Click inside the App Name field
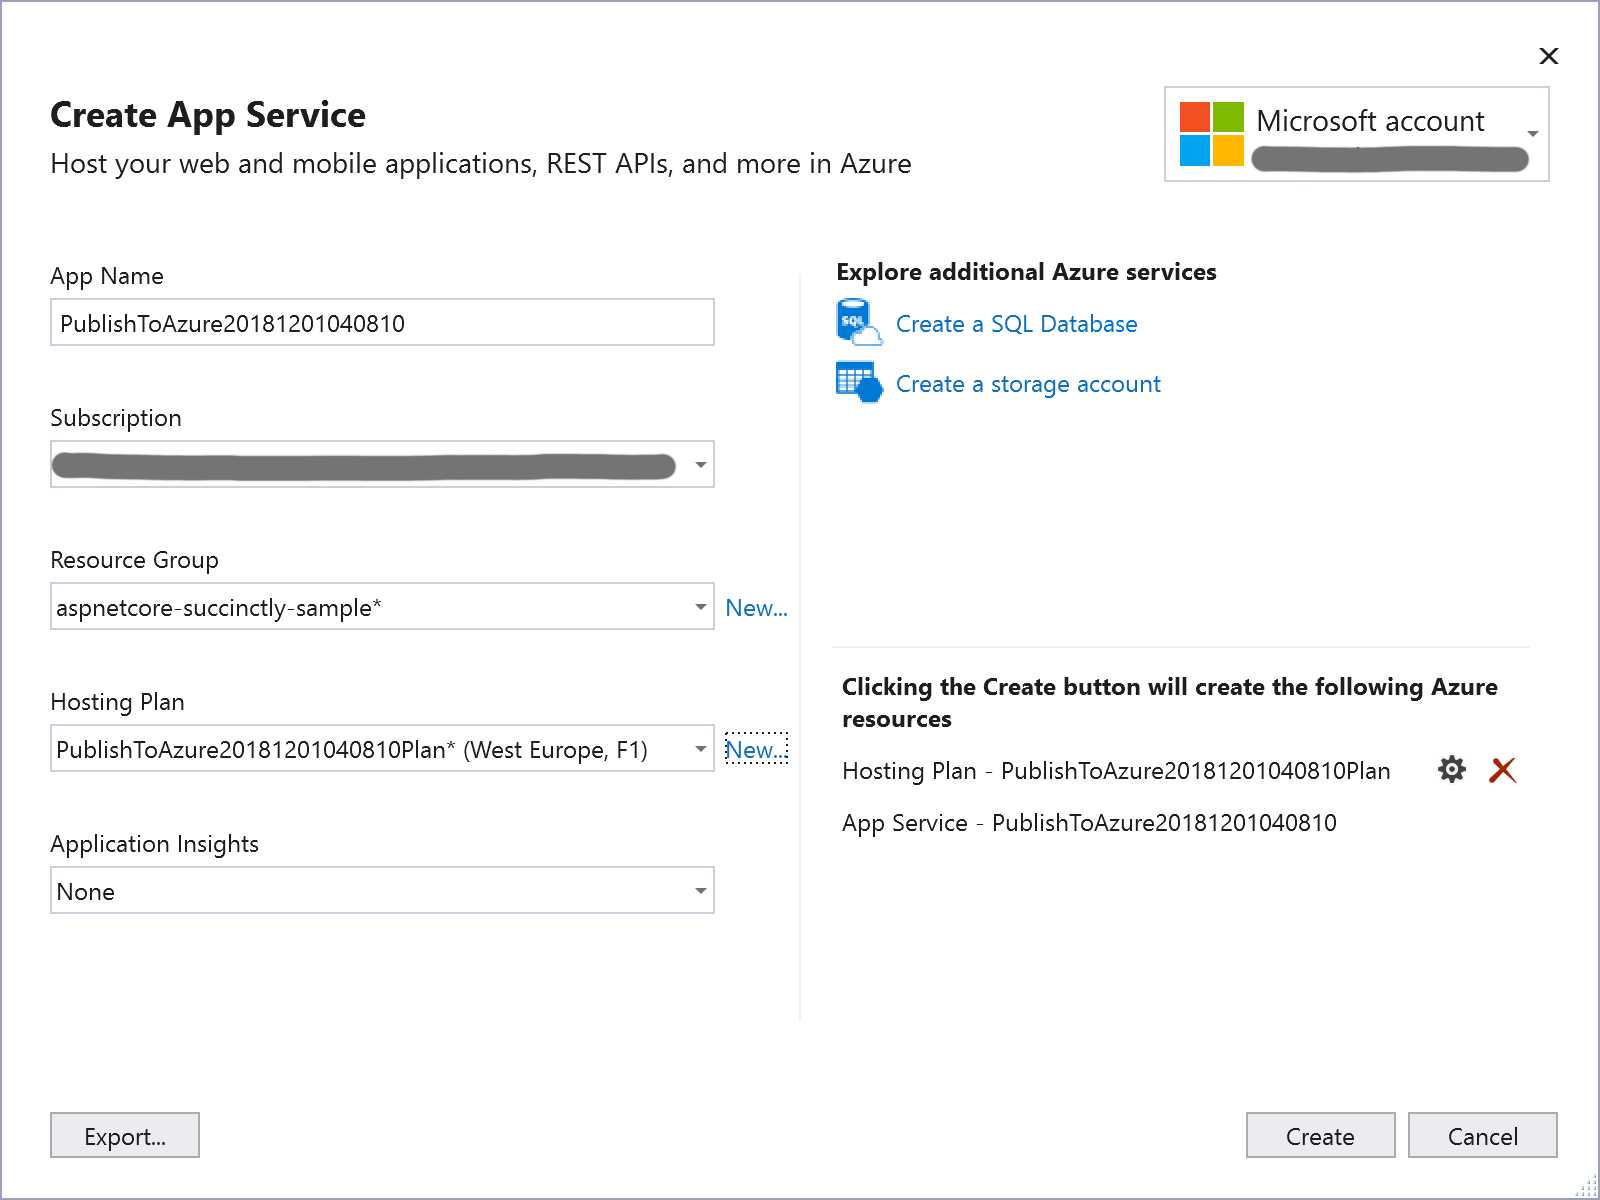Image resolution: width=1600 pixels, height=1200 pixels. coord(382,322)
